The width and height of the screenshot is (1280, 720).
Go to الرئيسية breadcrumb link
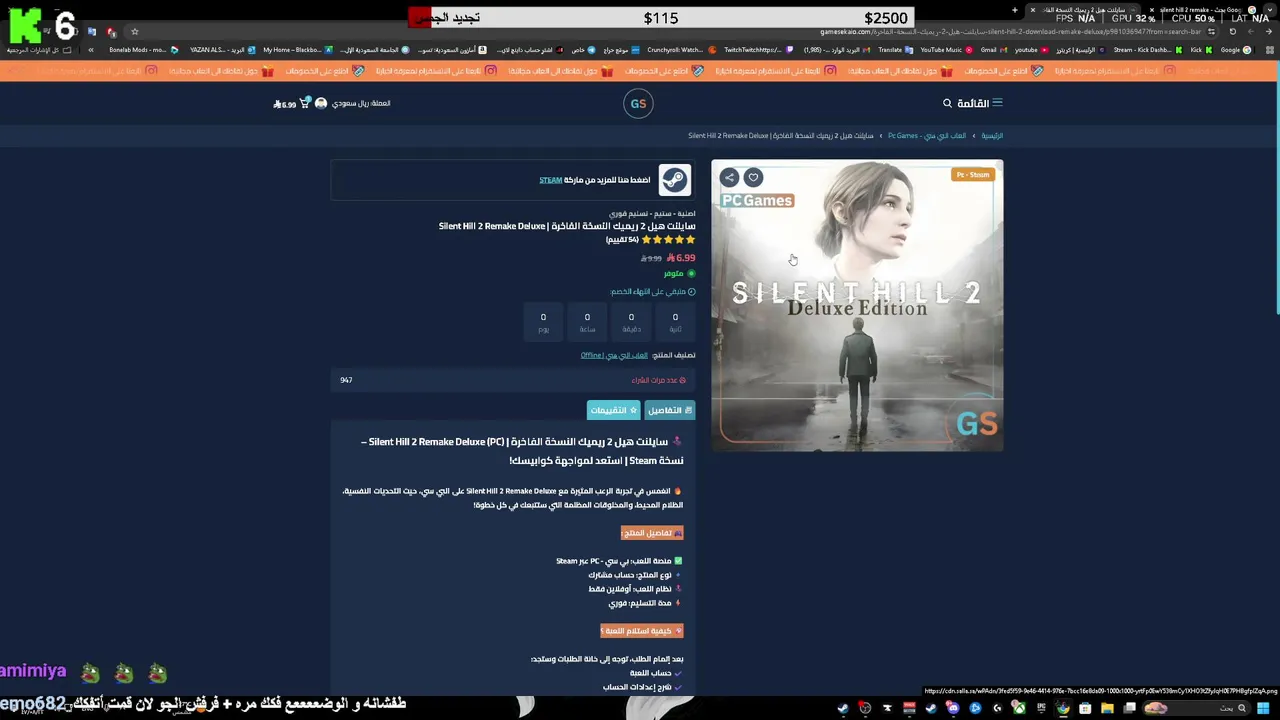[991, 135]
